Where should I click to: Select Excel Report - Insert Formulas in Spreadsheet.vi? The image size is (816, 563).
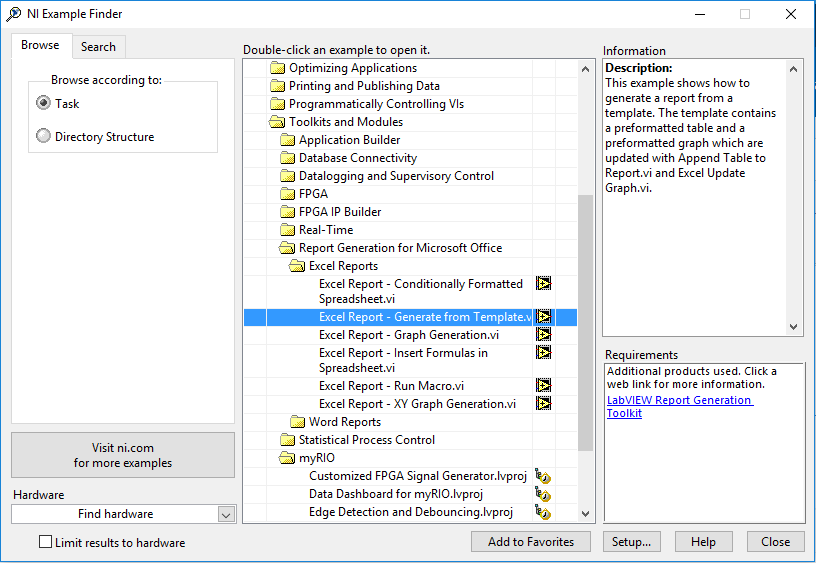(403, 361)
